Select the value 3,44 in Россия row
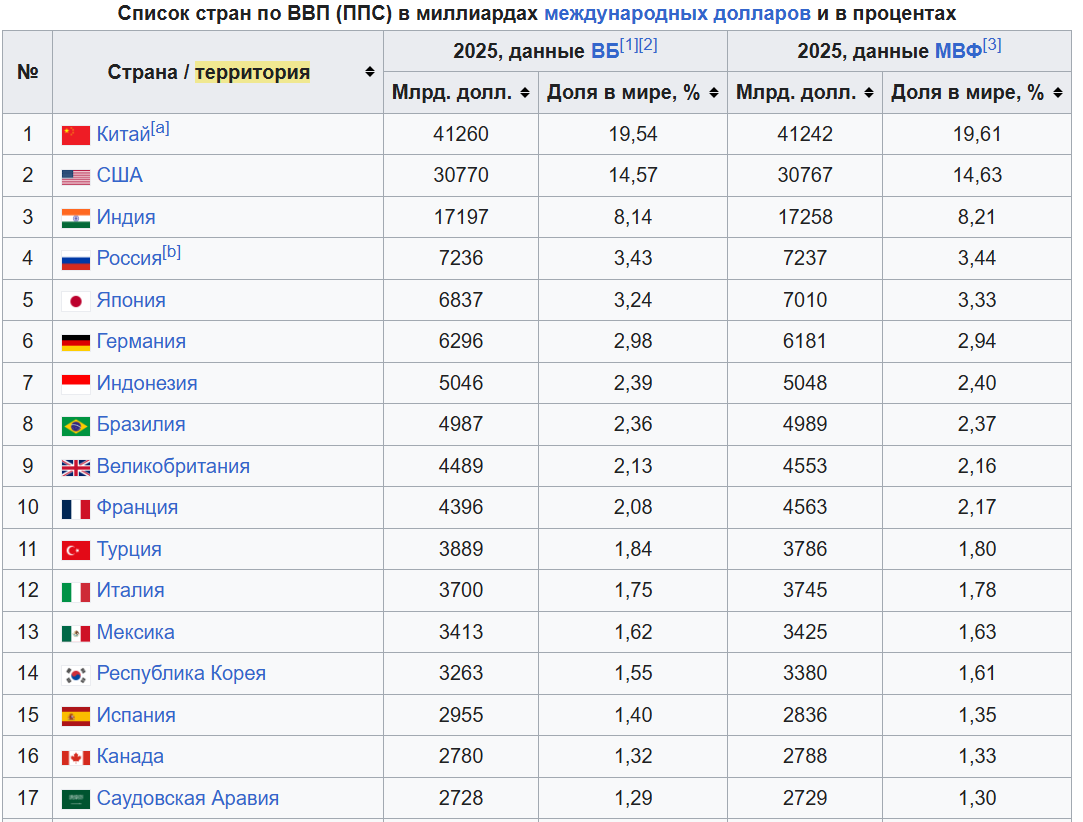1083x822 pixels. pyautogui.click(x=977, y=258)
